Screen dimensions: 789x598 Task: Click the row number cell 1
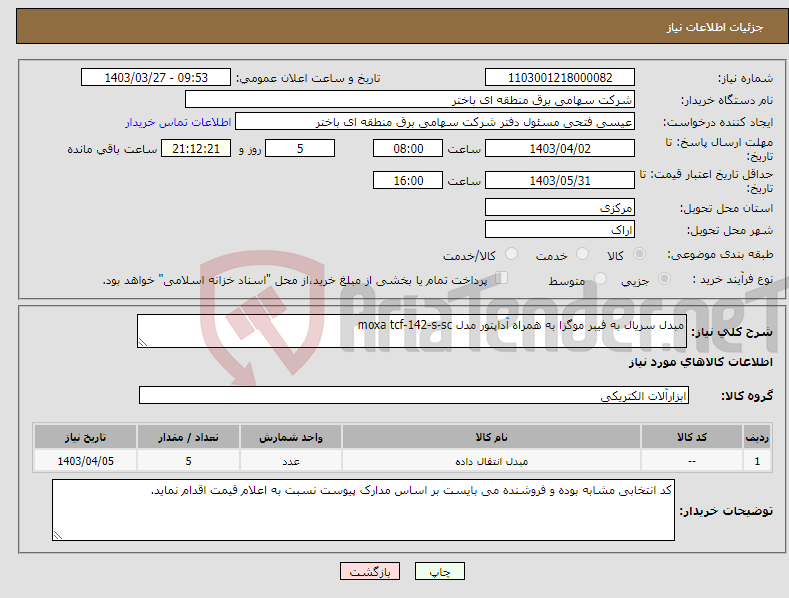coord(757,461)
